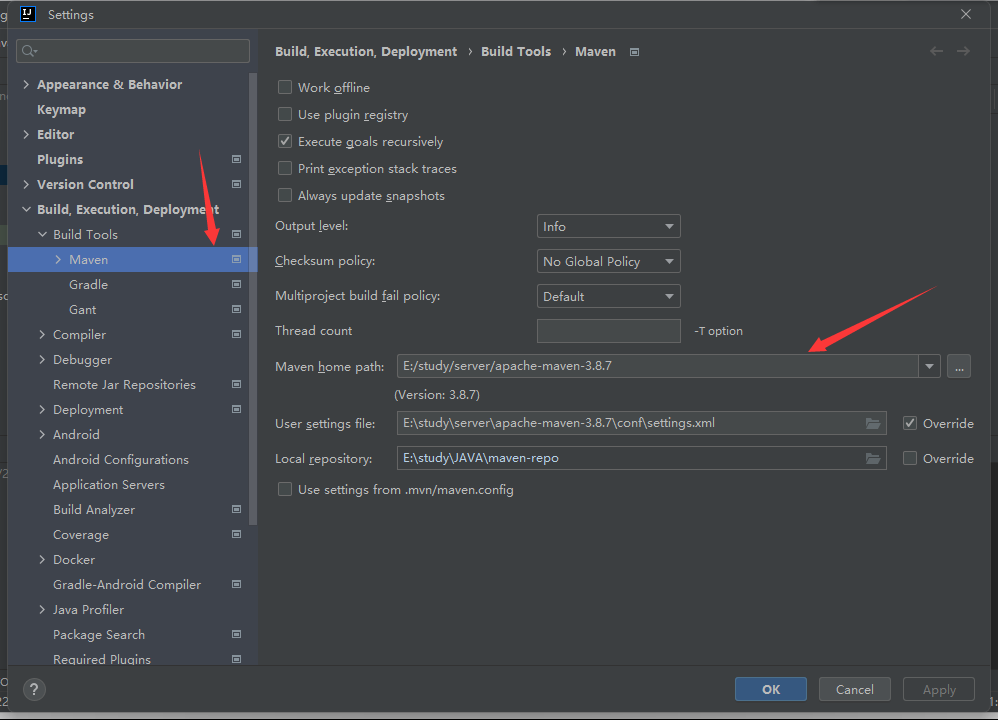This screenshot has width=998, height=720.
Task: Close the Settings dialog
Action: (966, 14)
